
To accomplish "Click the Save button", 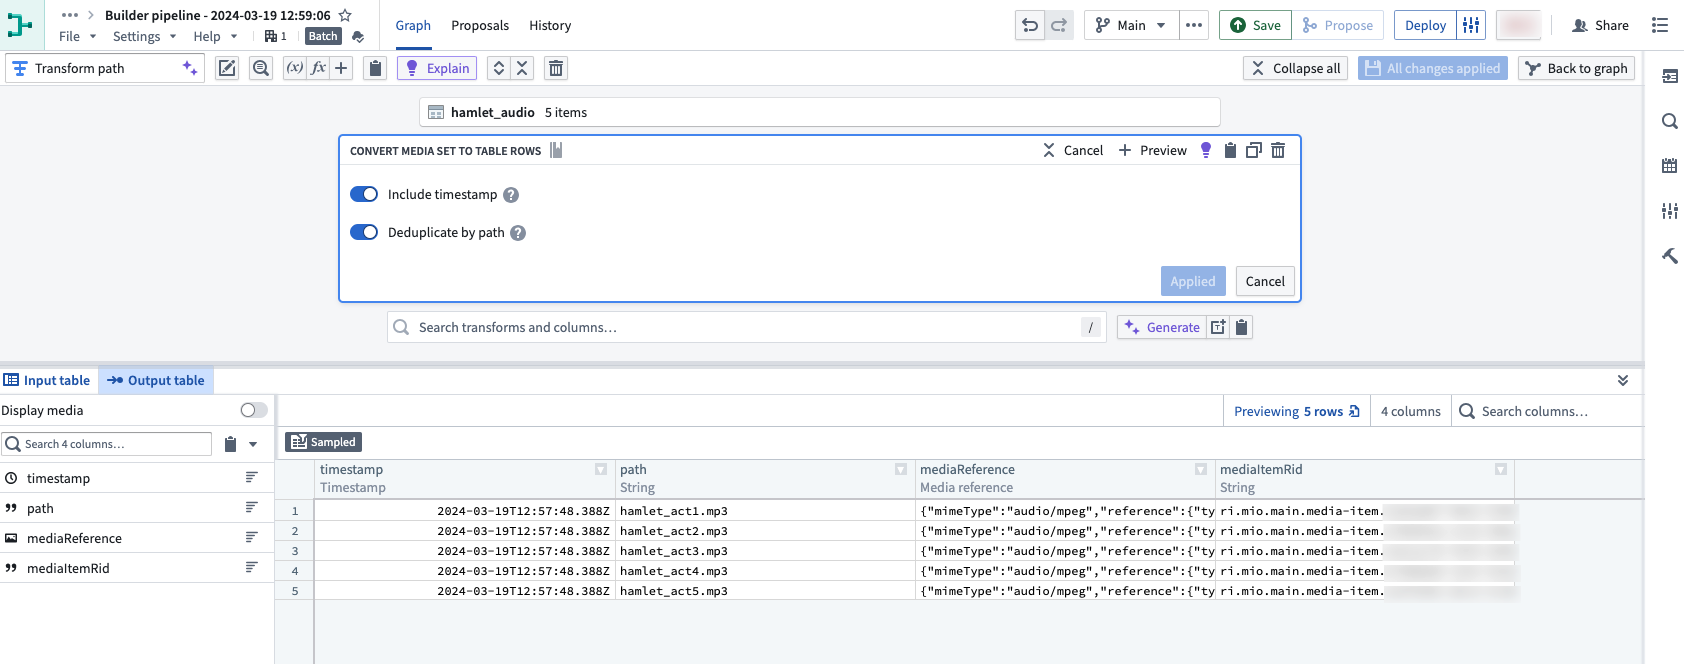I will (x=1255, y=25).
